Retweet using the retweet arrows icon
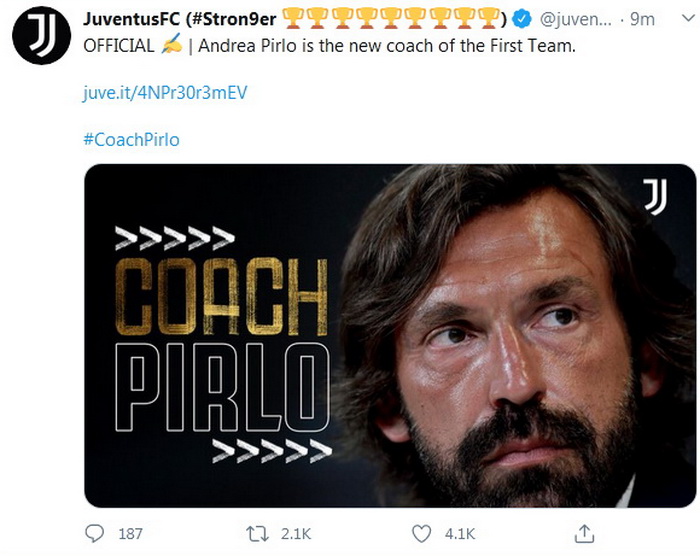 point(258,534)
